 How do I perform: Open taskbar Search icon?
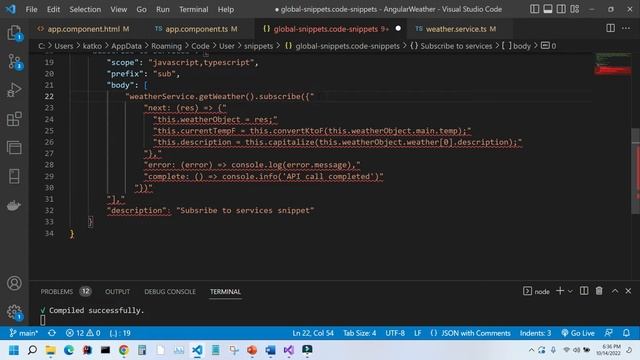click(x=32, y=350)
